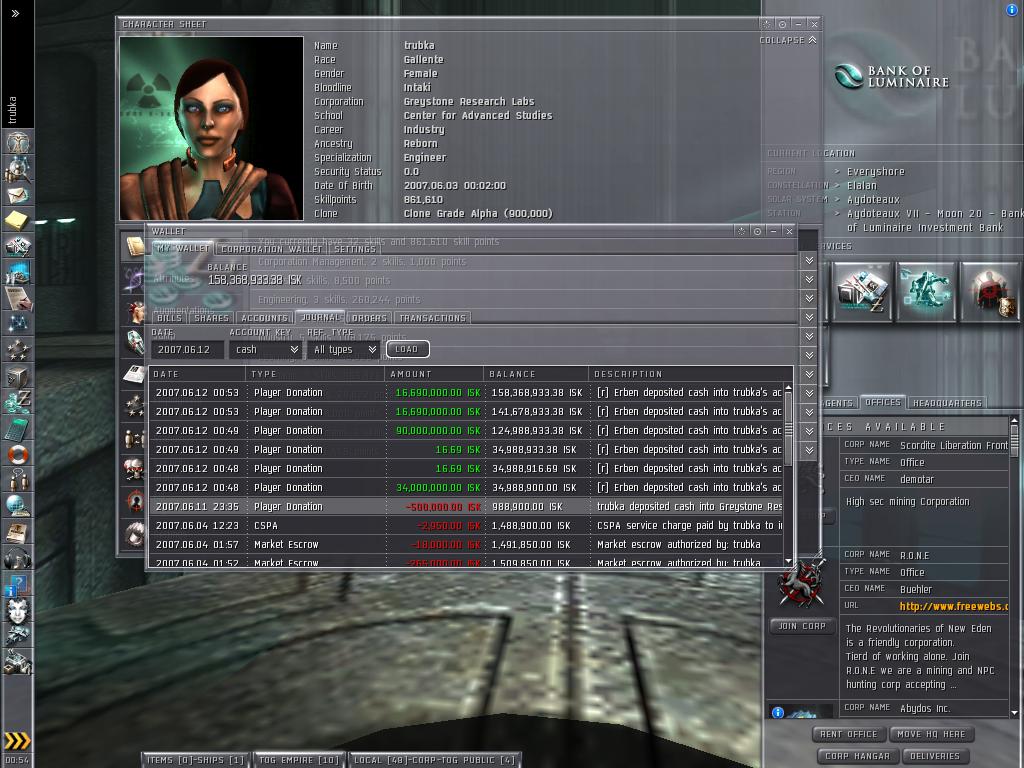This screenshot has width=1024, height=768.
Task: Open People and Places magnifier icon
Action: coord(18,168)
